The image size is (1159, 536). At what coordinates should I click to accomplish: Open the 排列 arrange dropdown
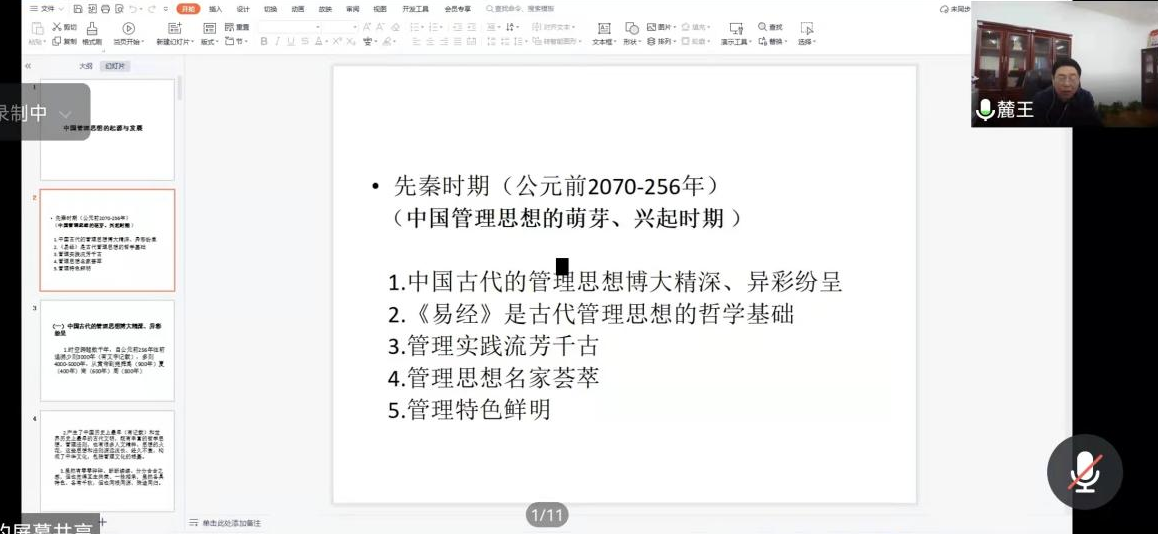(x=661, y=41)
